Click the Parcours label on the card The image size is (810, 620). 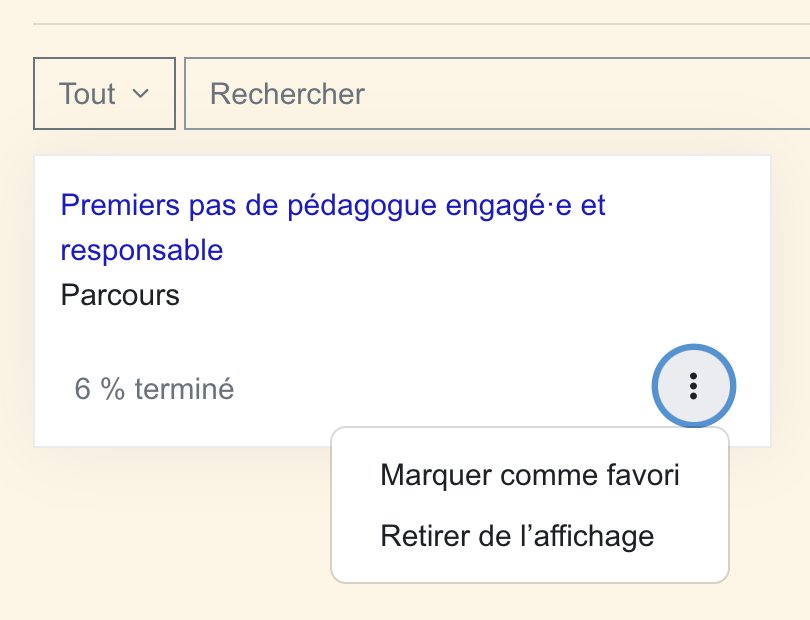click(119, 295)
